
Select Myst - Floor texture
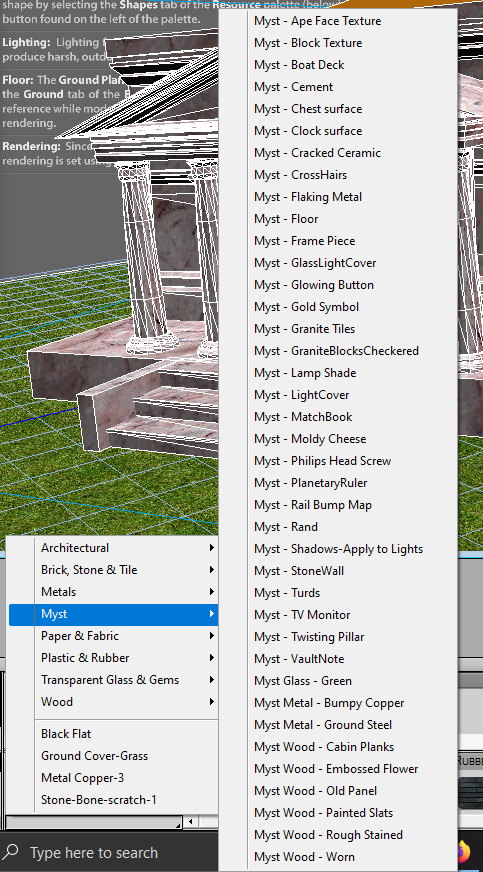pyautogui.click(x=338, y=219)
